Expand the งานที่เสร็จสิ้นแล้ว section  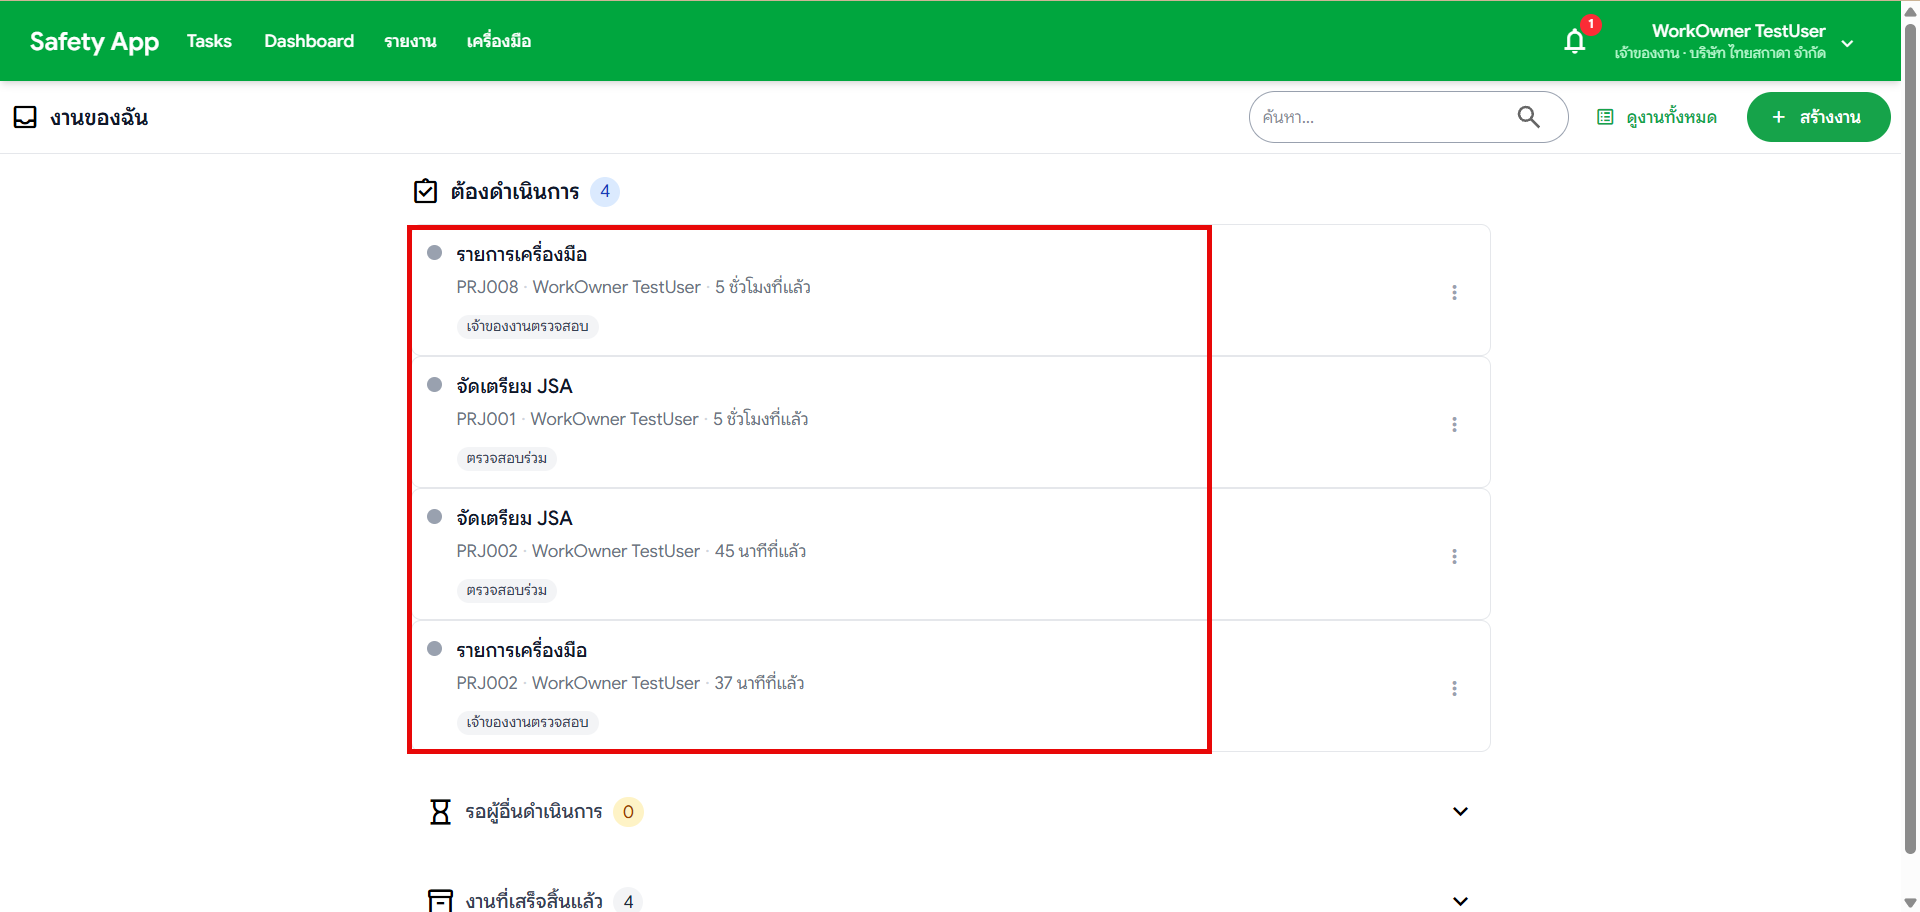(1461, 901)
